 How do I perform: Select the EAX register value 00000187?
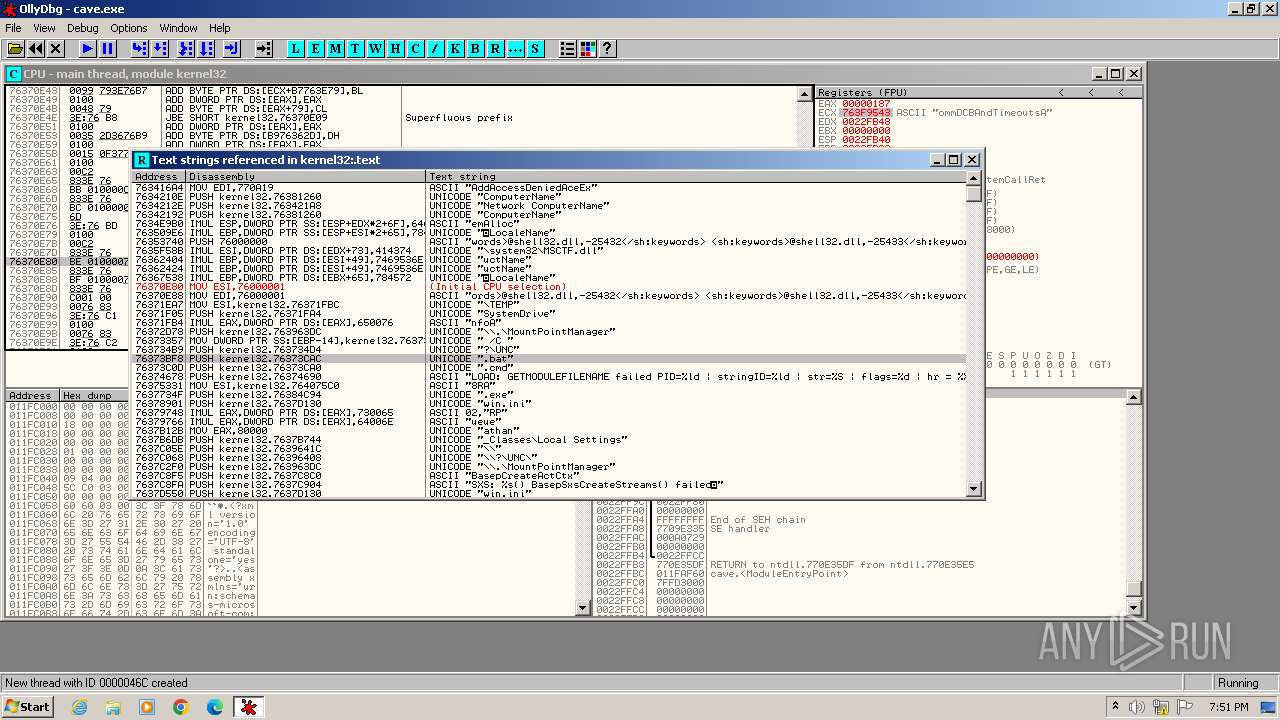(866, 104)
